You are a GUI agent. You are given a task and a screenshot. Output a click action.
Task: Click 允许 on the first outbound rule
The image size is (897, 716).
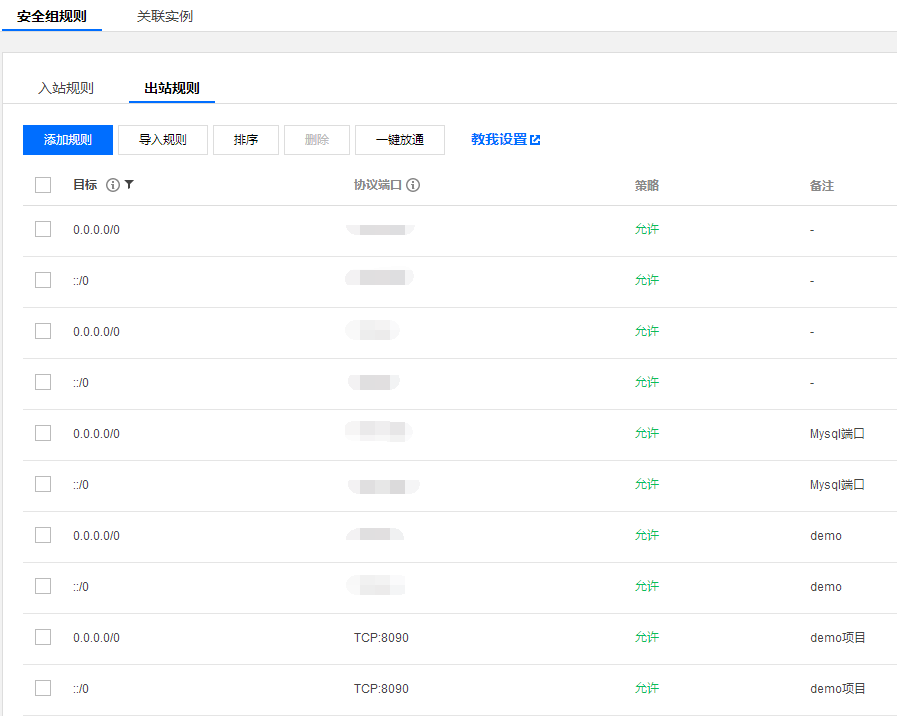pos(646,229)
